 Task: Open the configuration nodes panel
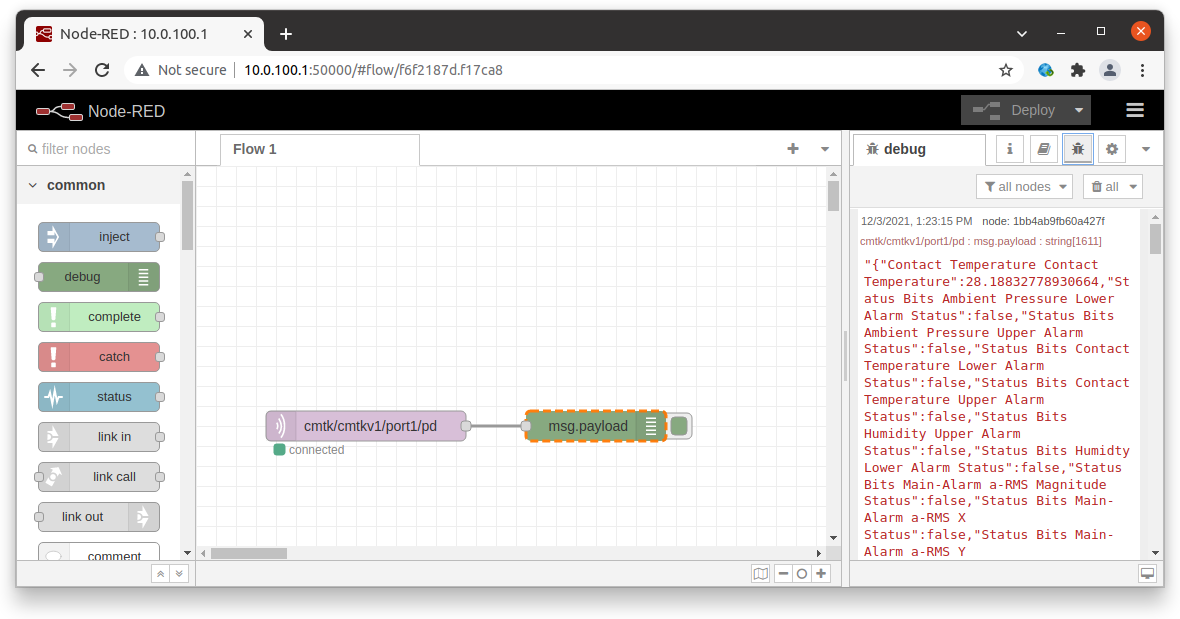coord(1112,148)
